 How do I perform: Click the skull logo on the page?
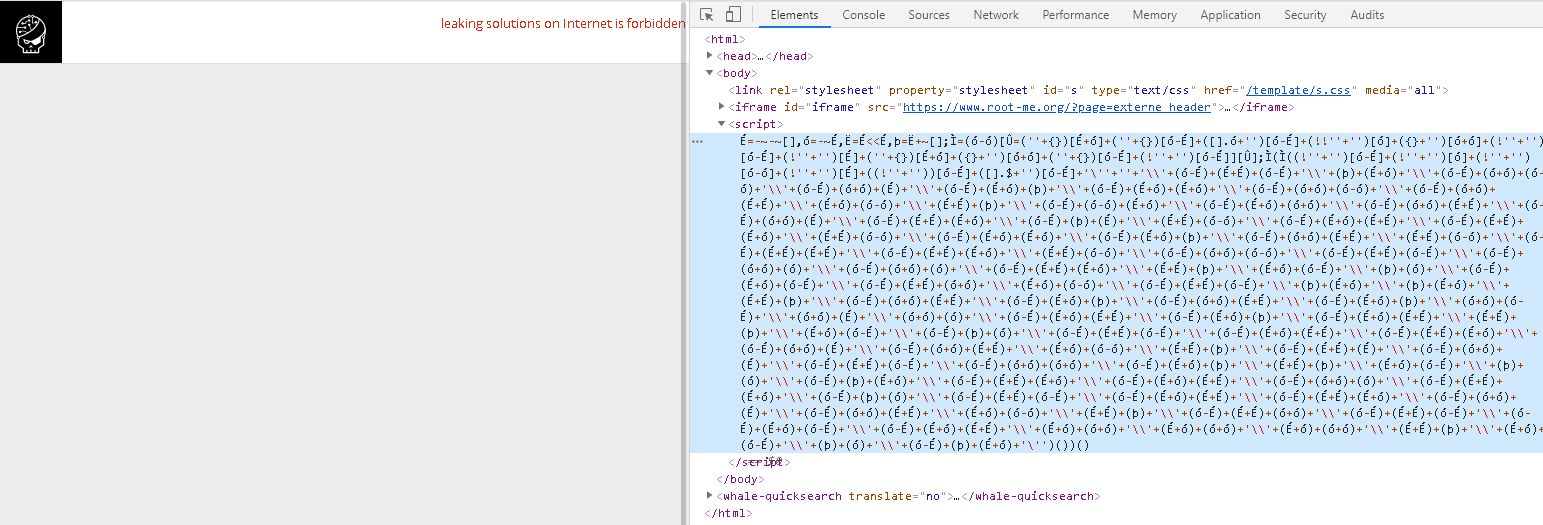[31, 32]
